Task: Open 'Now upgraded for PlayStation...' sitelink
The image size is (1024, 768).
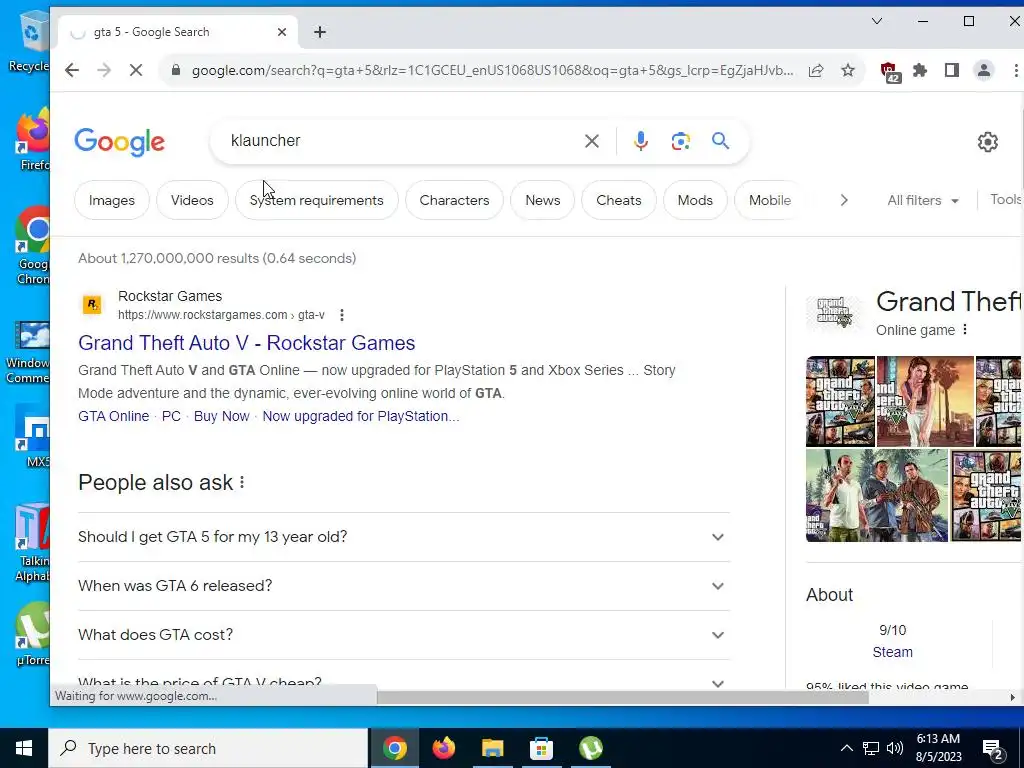Action: [x=360, y=417]
